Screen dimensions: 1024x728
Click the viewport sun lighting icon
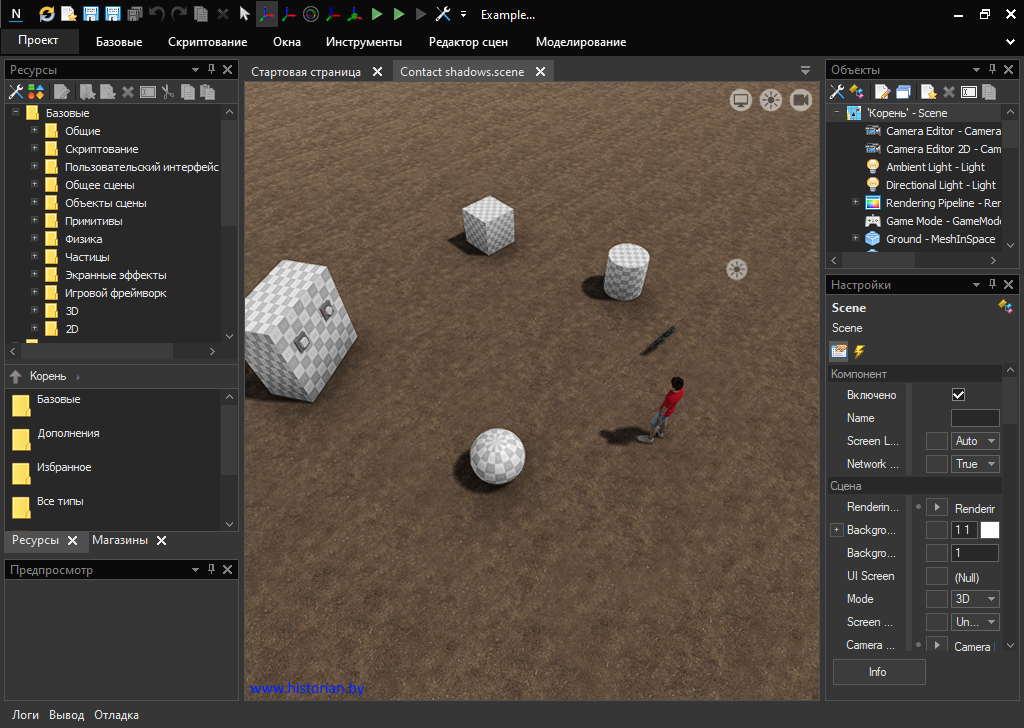tap(770, 100)
